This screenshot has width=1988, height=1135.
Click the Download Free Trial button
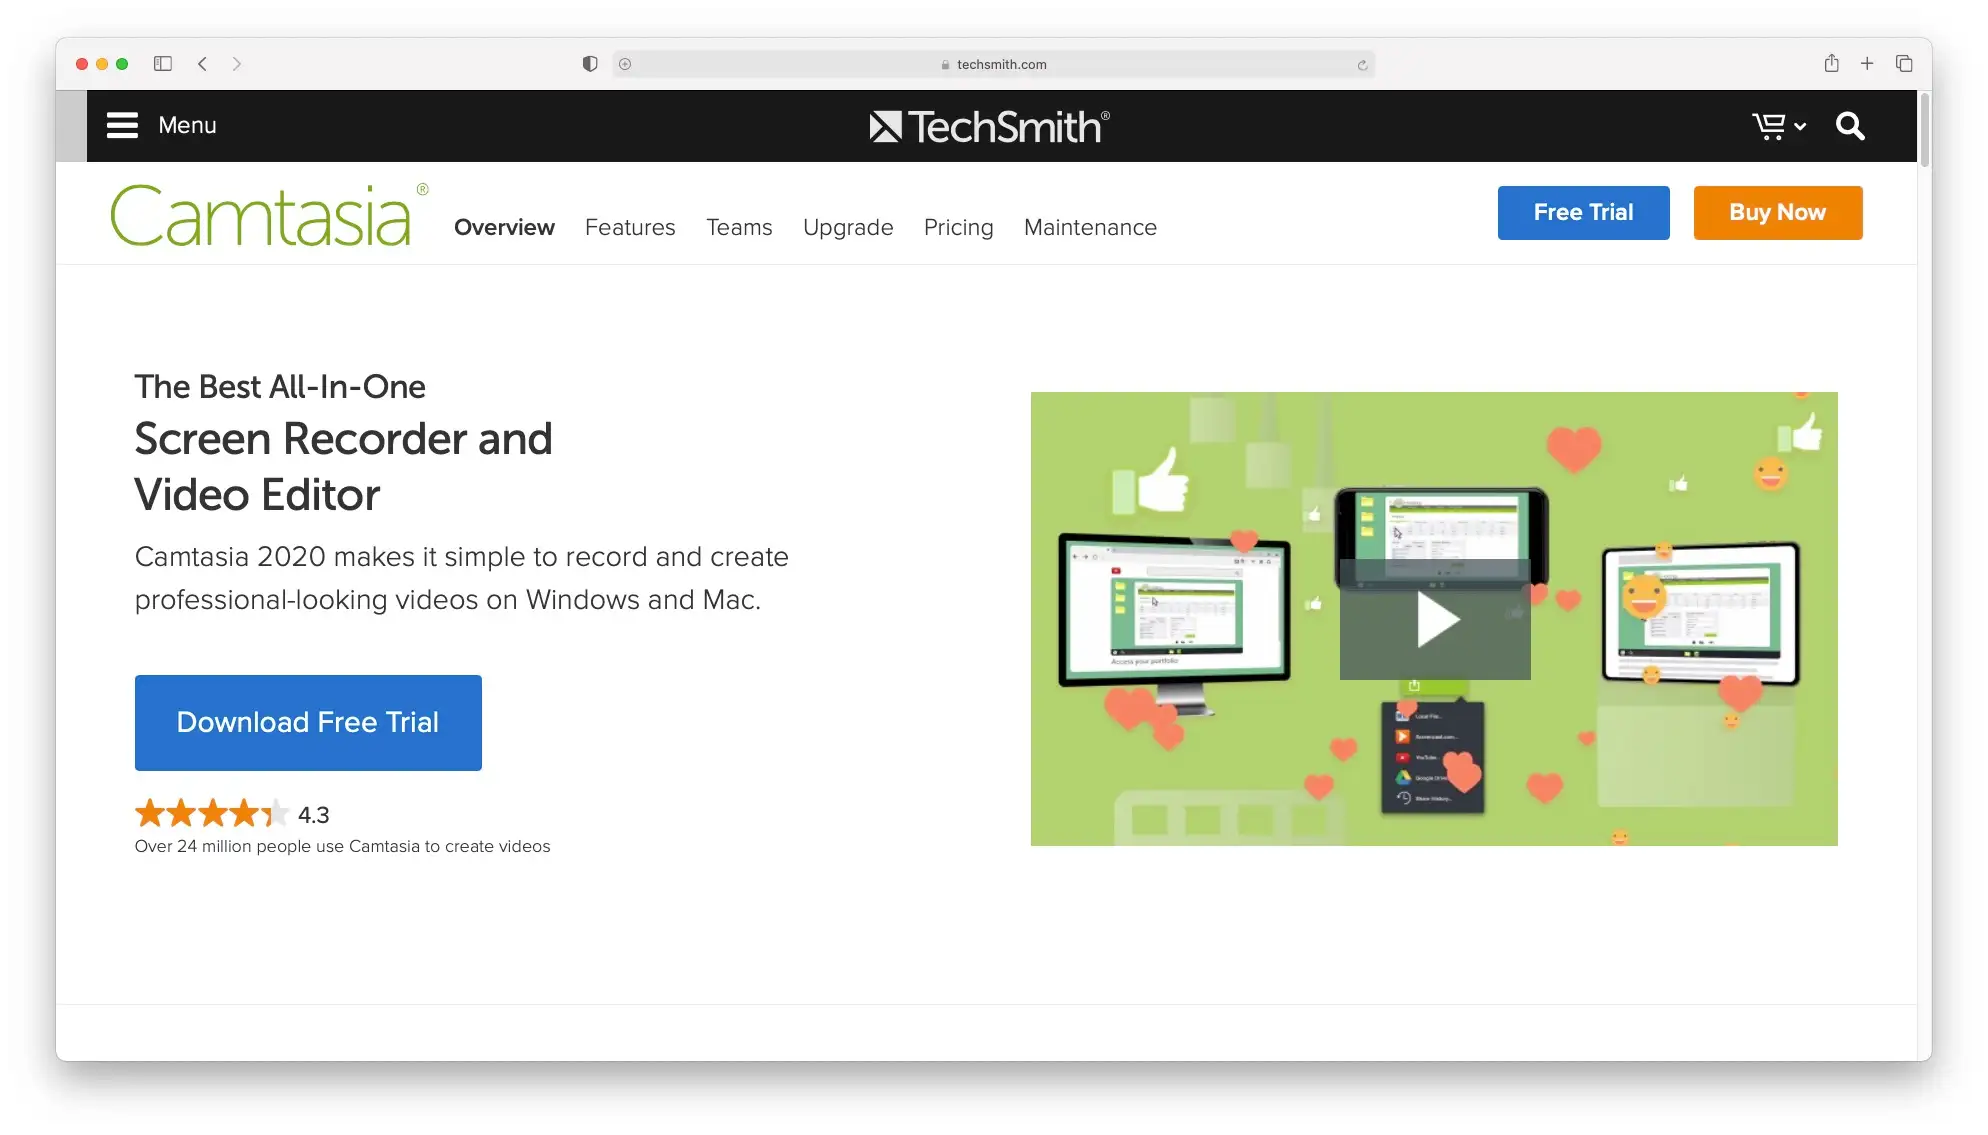[308, 722]
